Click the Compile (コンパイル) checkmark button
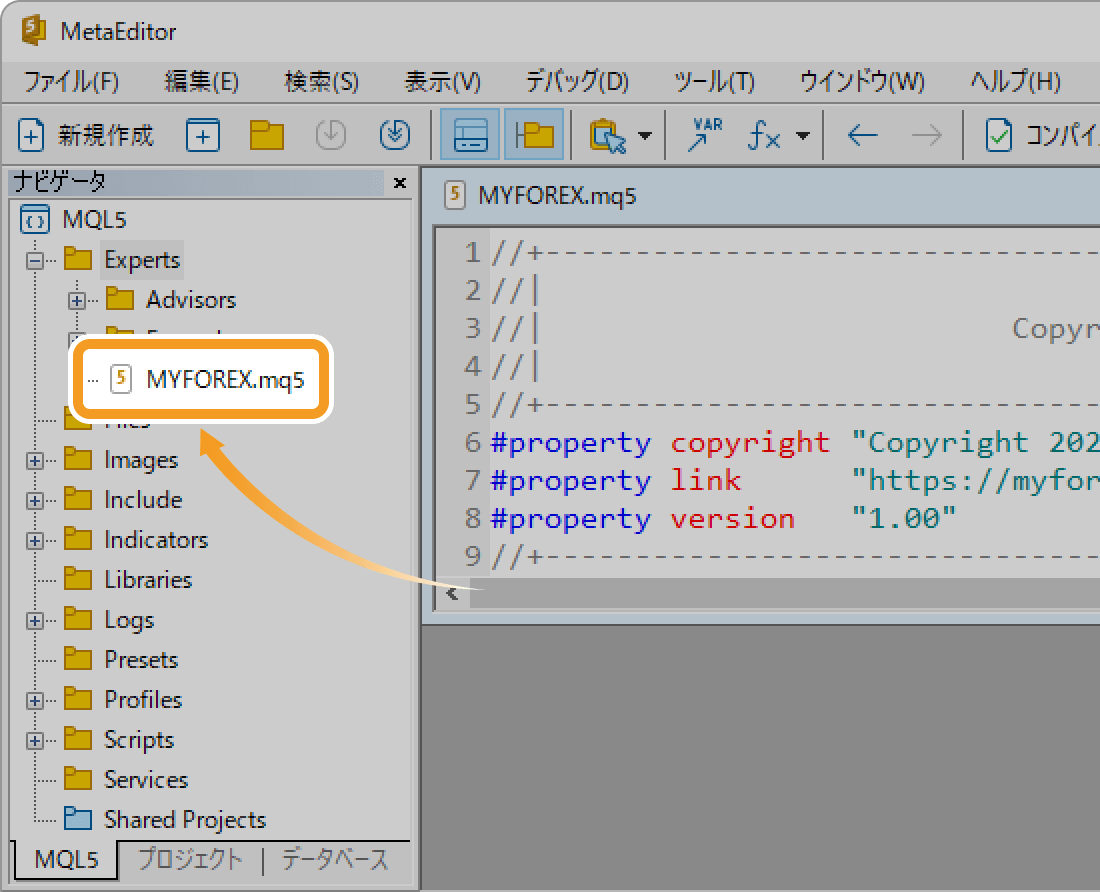 pos(1041,135)
